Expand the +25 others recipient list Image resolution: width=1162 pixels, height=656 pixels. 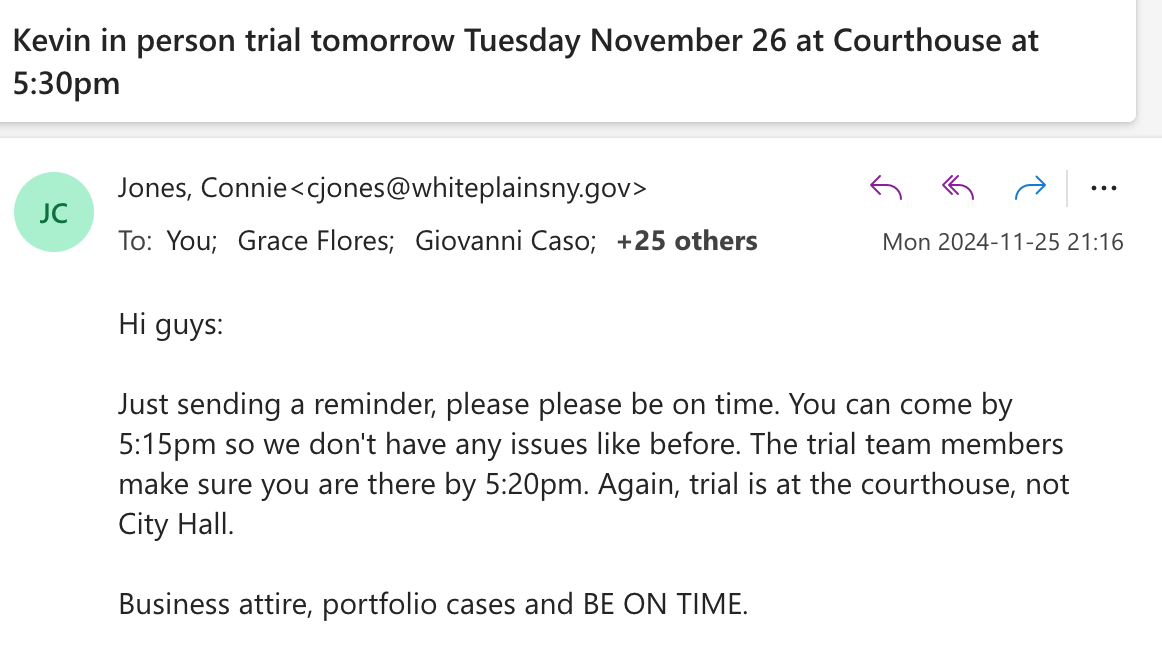[687, 241]
